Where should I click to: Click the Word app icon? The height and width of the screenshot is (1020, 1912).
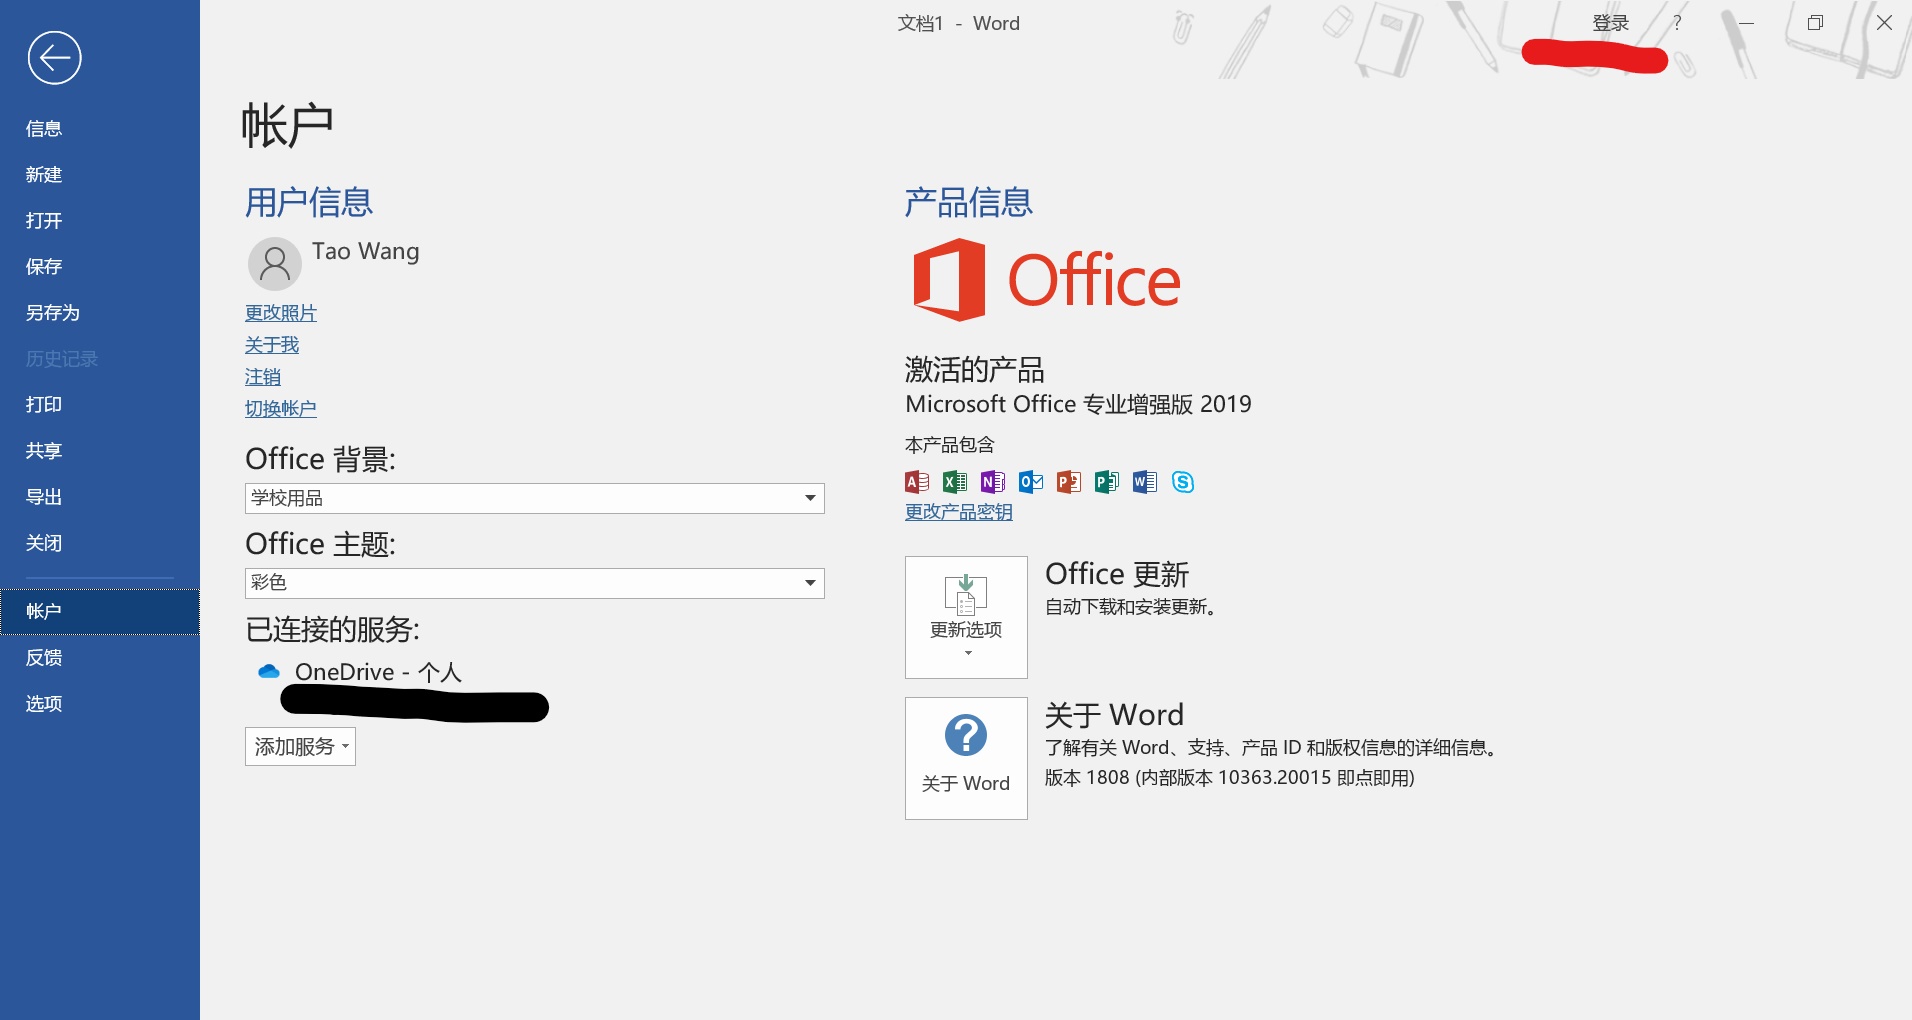pyautogui.click(x=1145, y=482)
